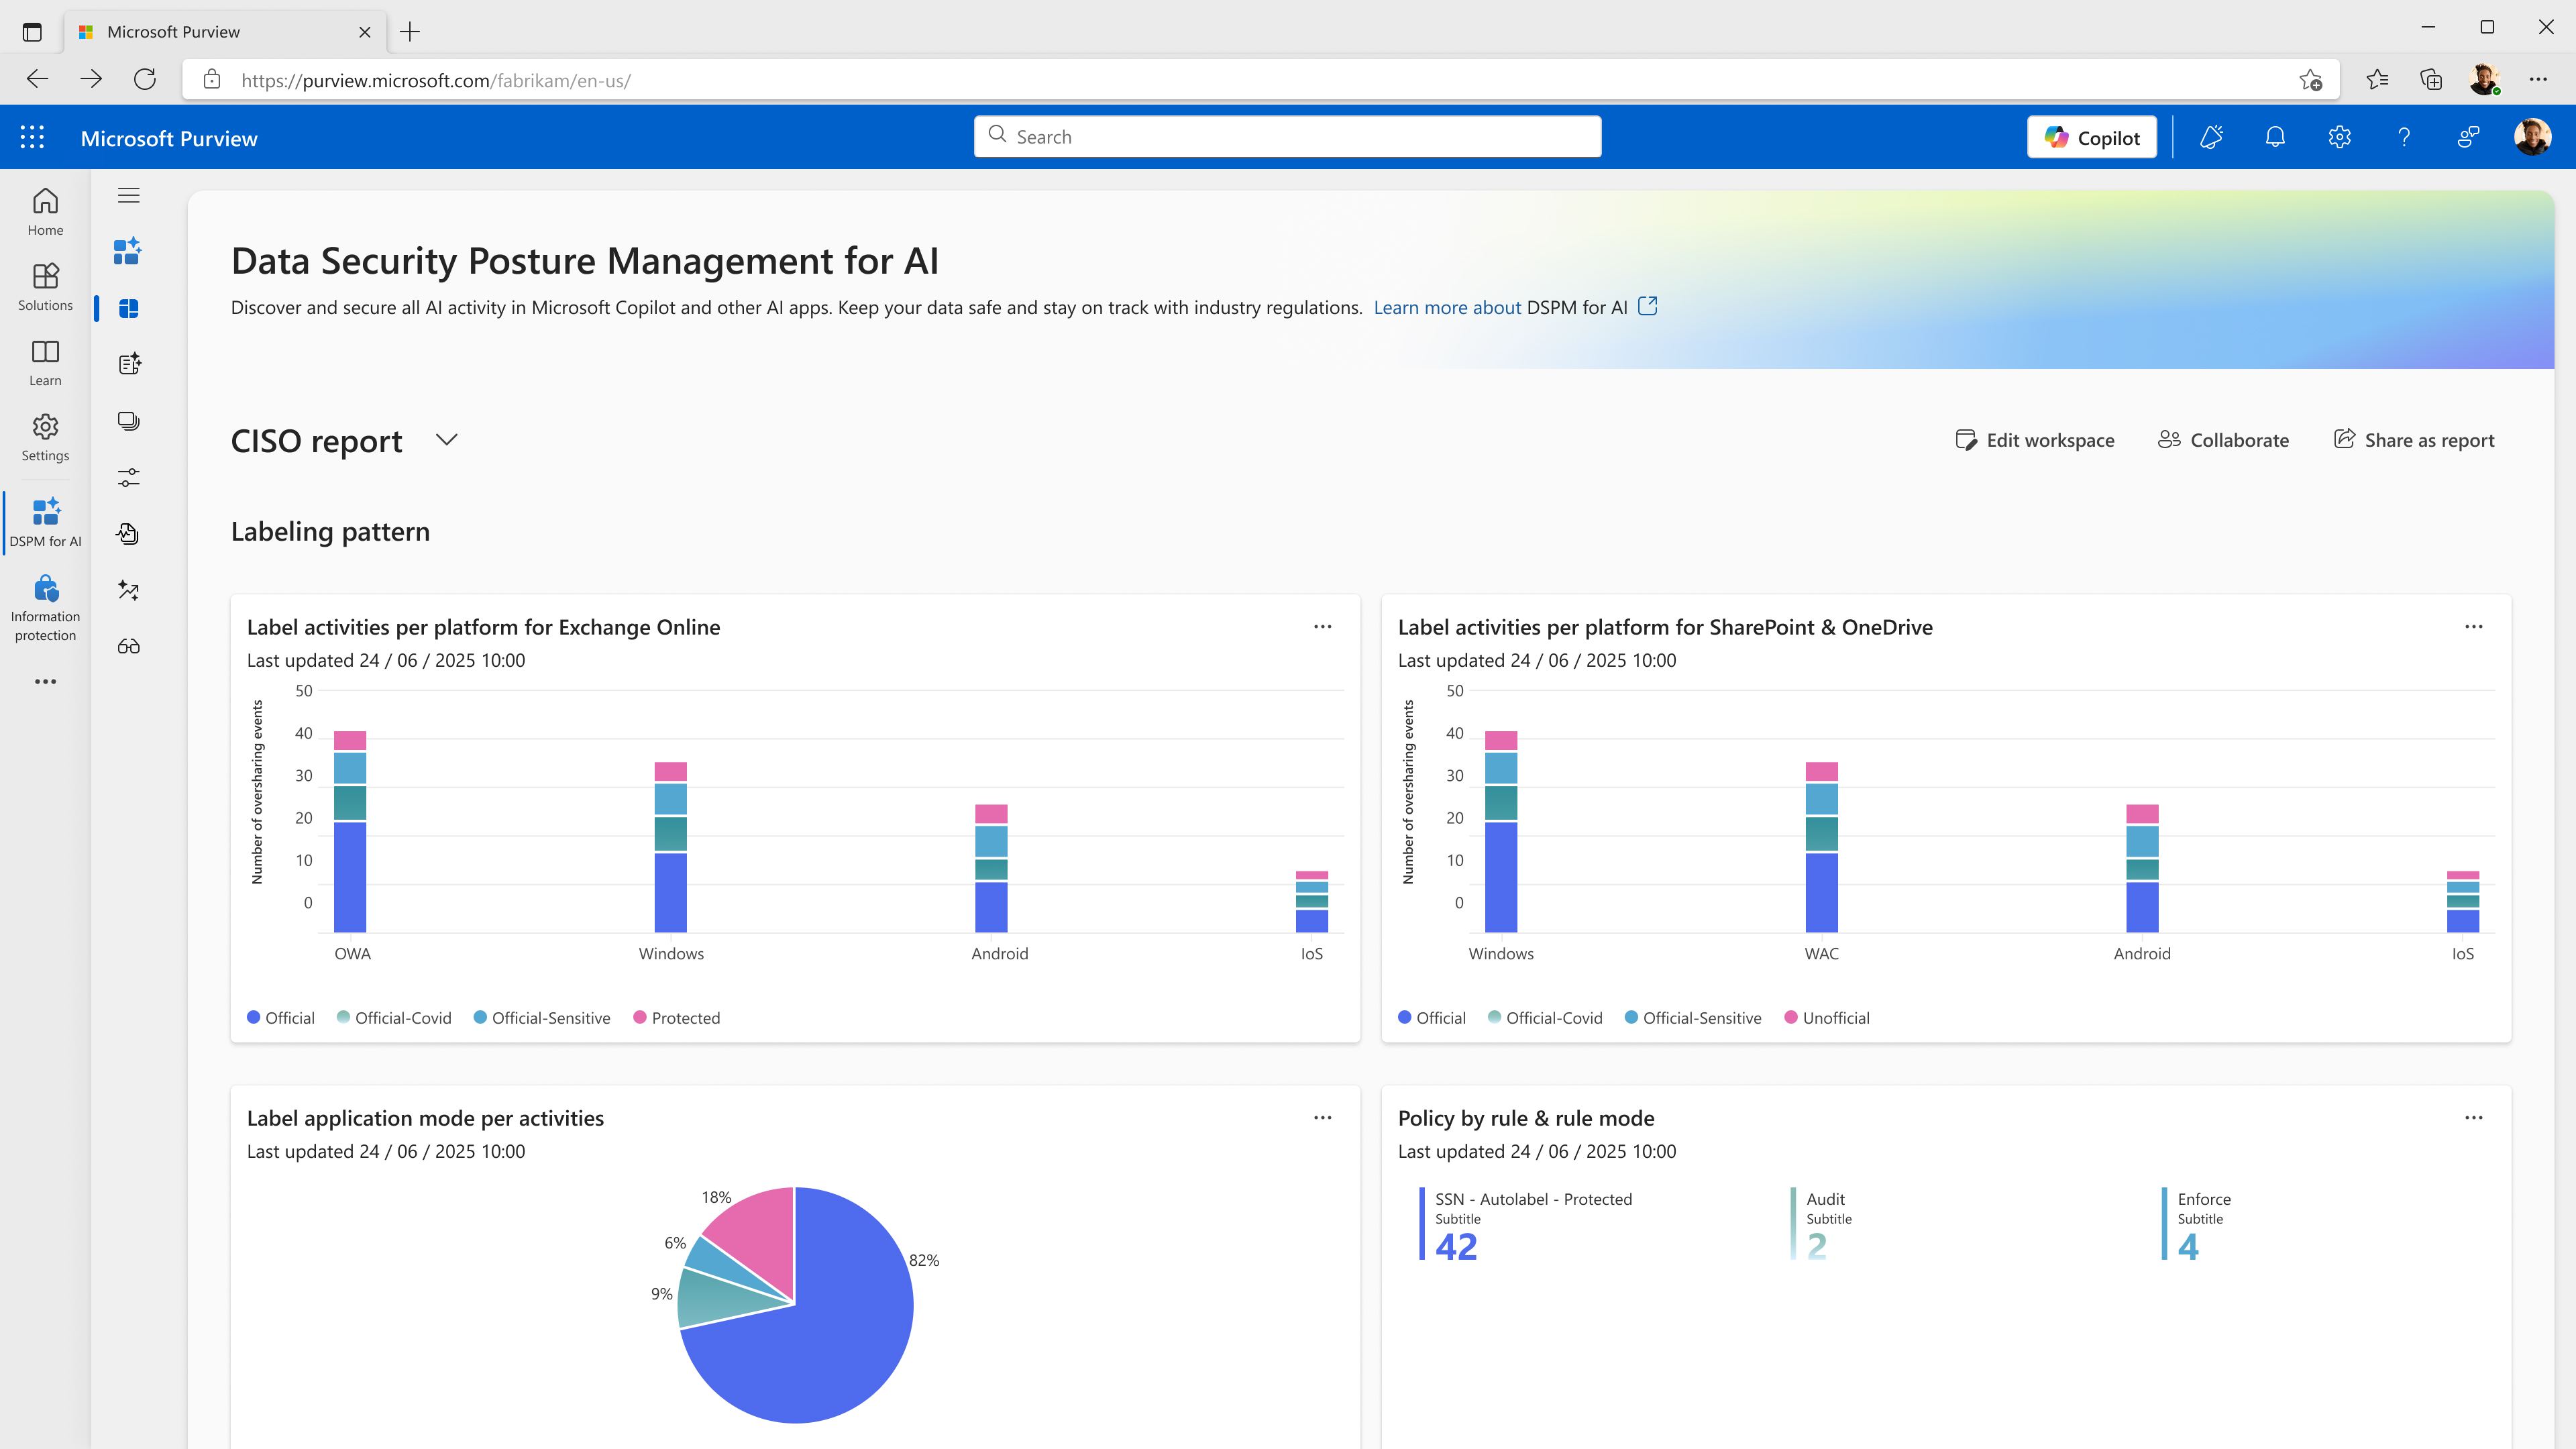Open Settings in left navigation
The height and width of the screenshot is (1449, 2576).
click(x=45, y=437)
